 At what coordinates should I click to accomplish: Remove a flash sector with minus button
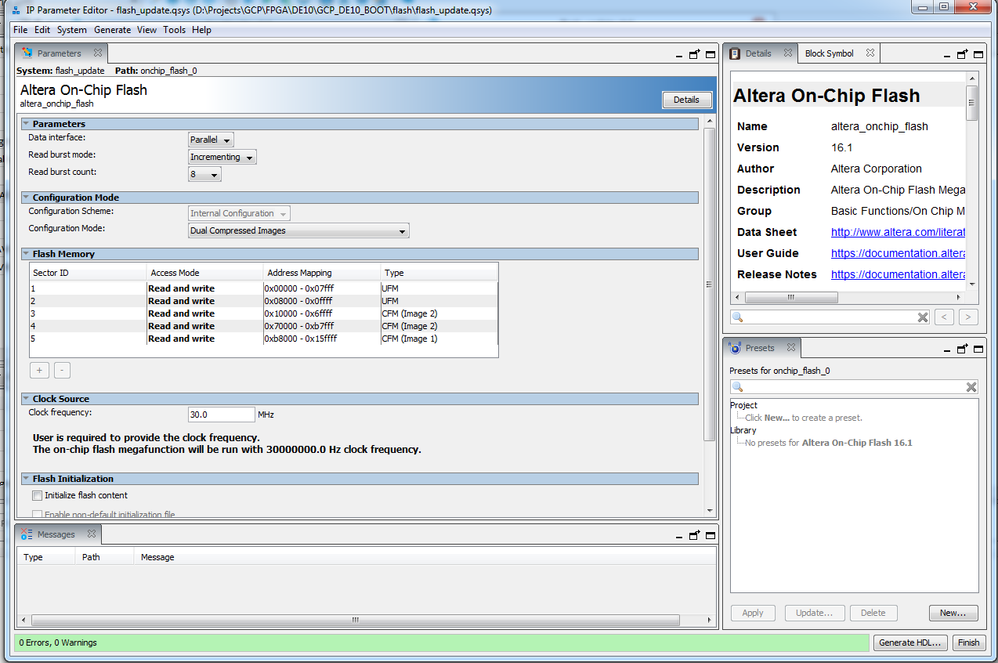coord(62,370)
